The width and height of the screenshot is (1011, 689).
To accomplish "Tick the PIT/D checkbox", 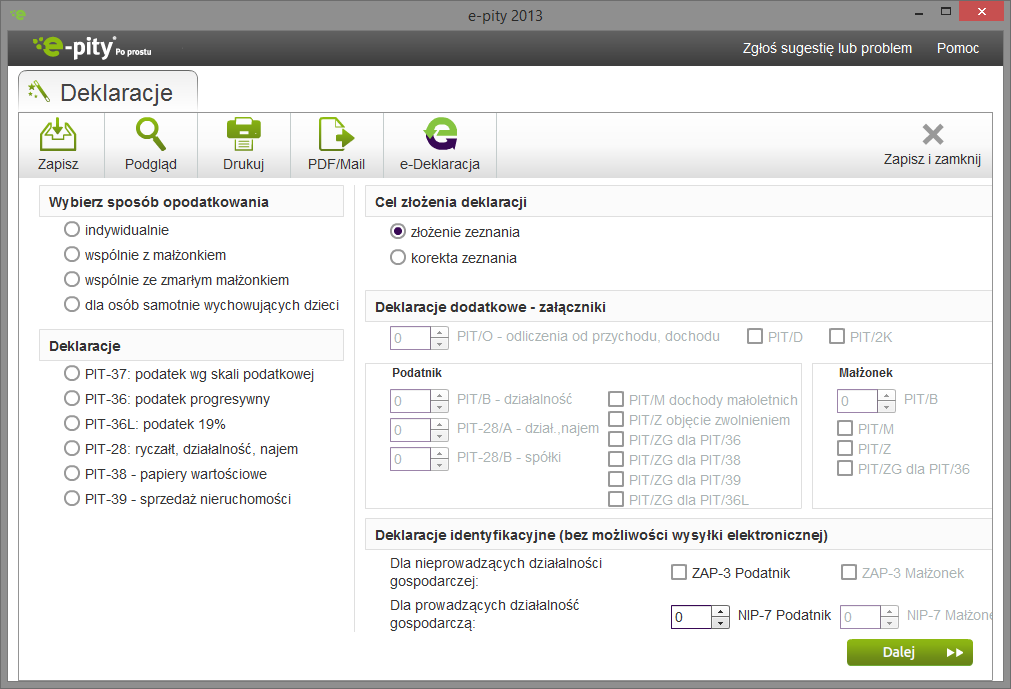I will (x=754, y=336).
